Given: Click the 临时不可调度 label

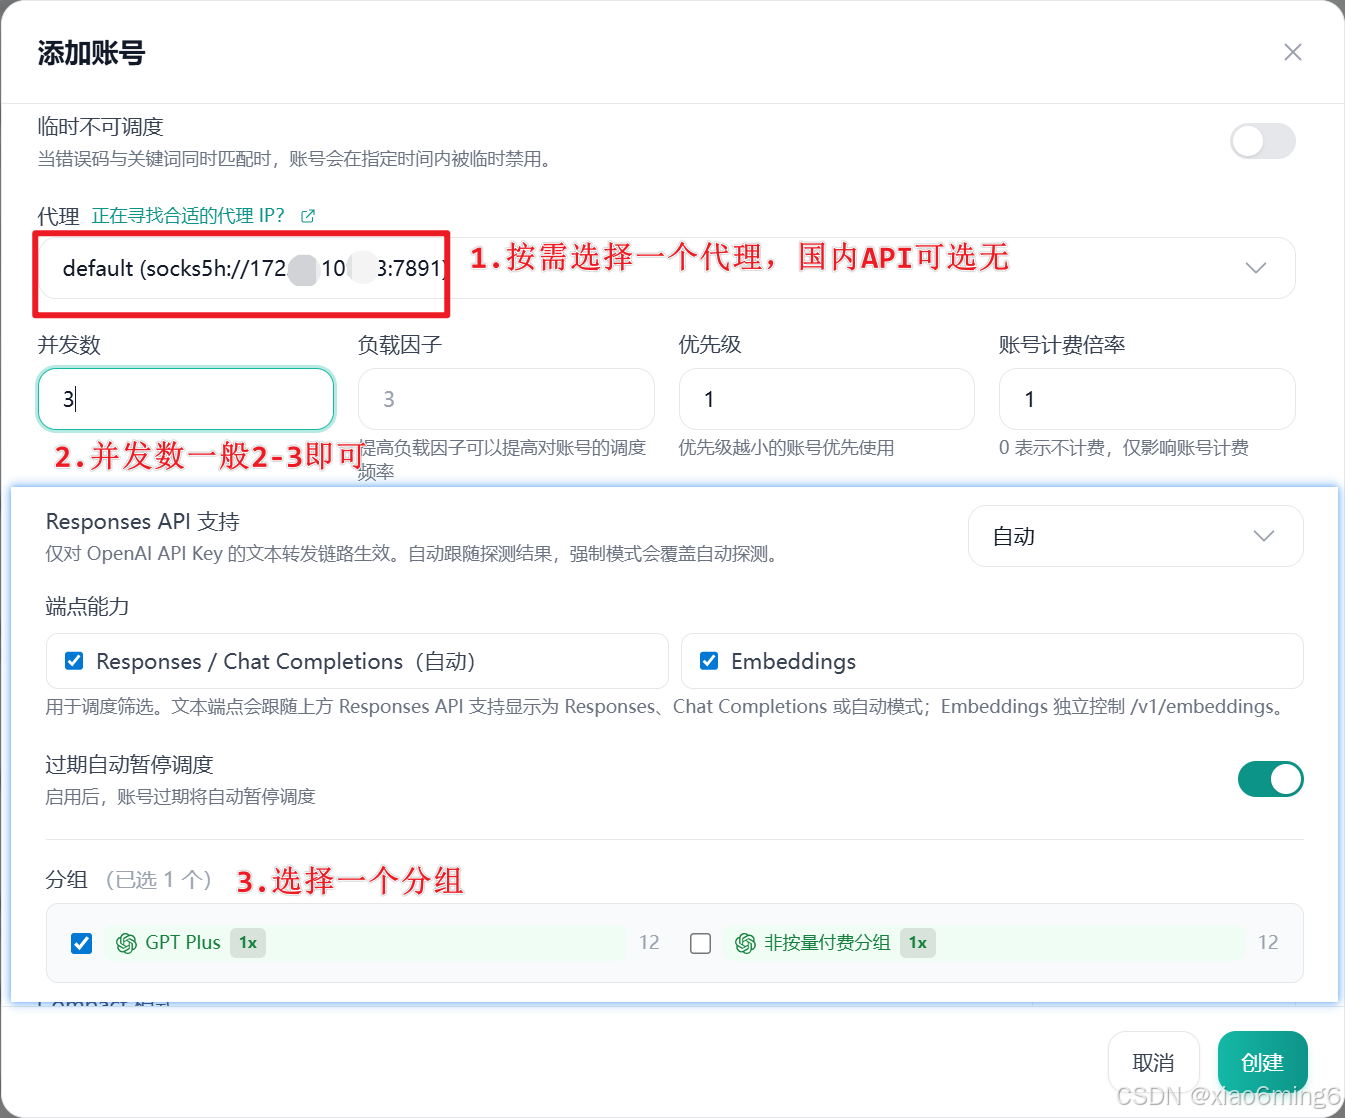Looking at the screenshot, I should (x=100, y=127).
